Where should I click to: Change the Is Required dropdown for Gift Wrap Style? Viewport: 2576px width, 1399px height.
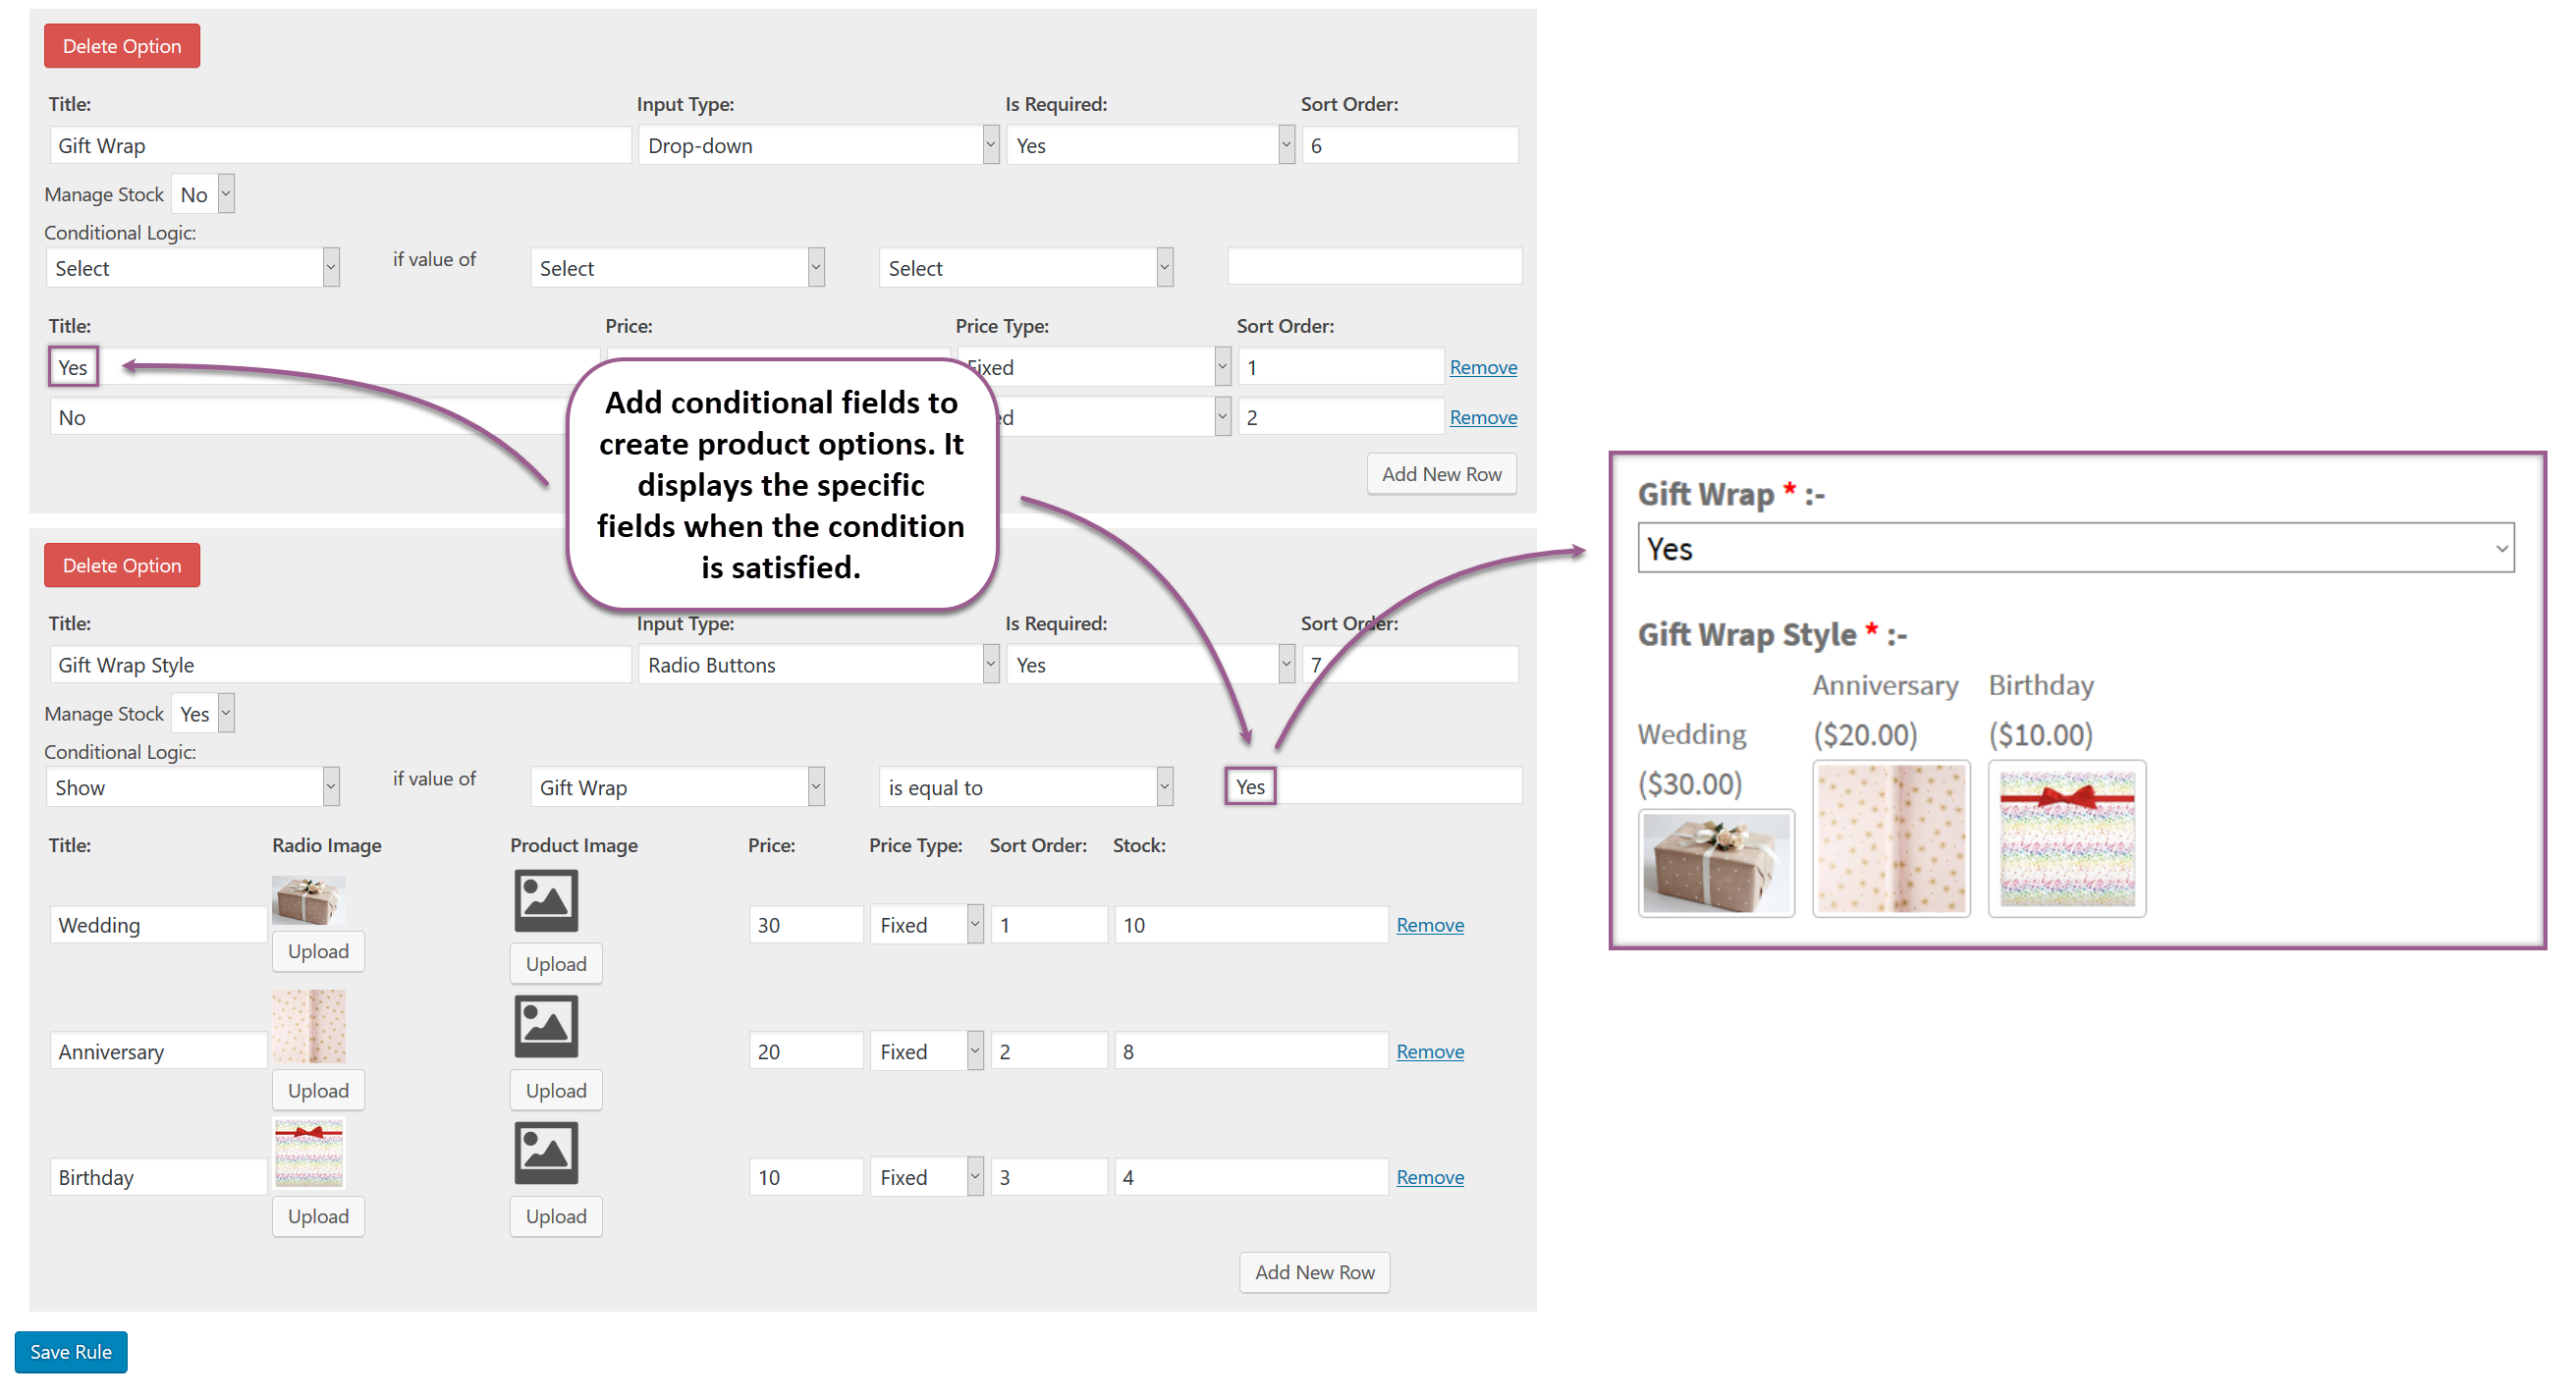[x=1150, y=664]
